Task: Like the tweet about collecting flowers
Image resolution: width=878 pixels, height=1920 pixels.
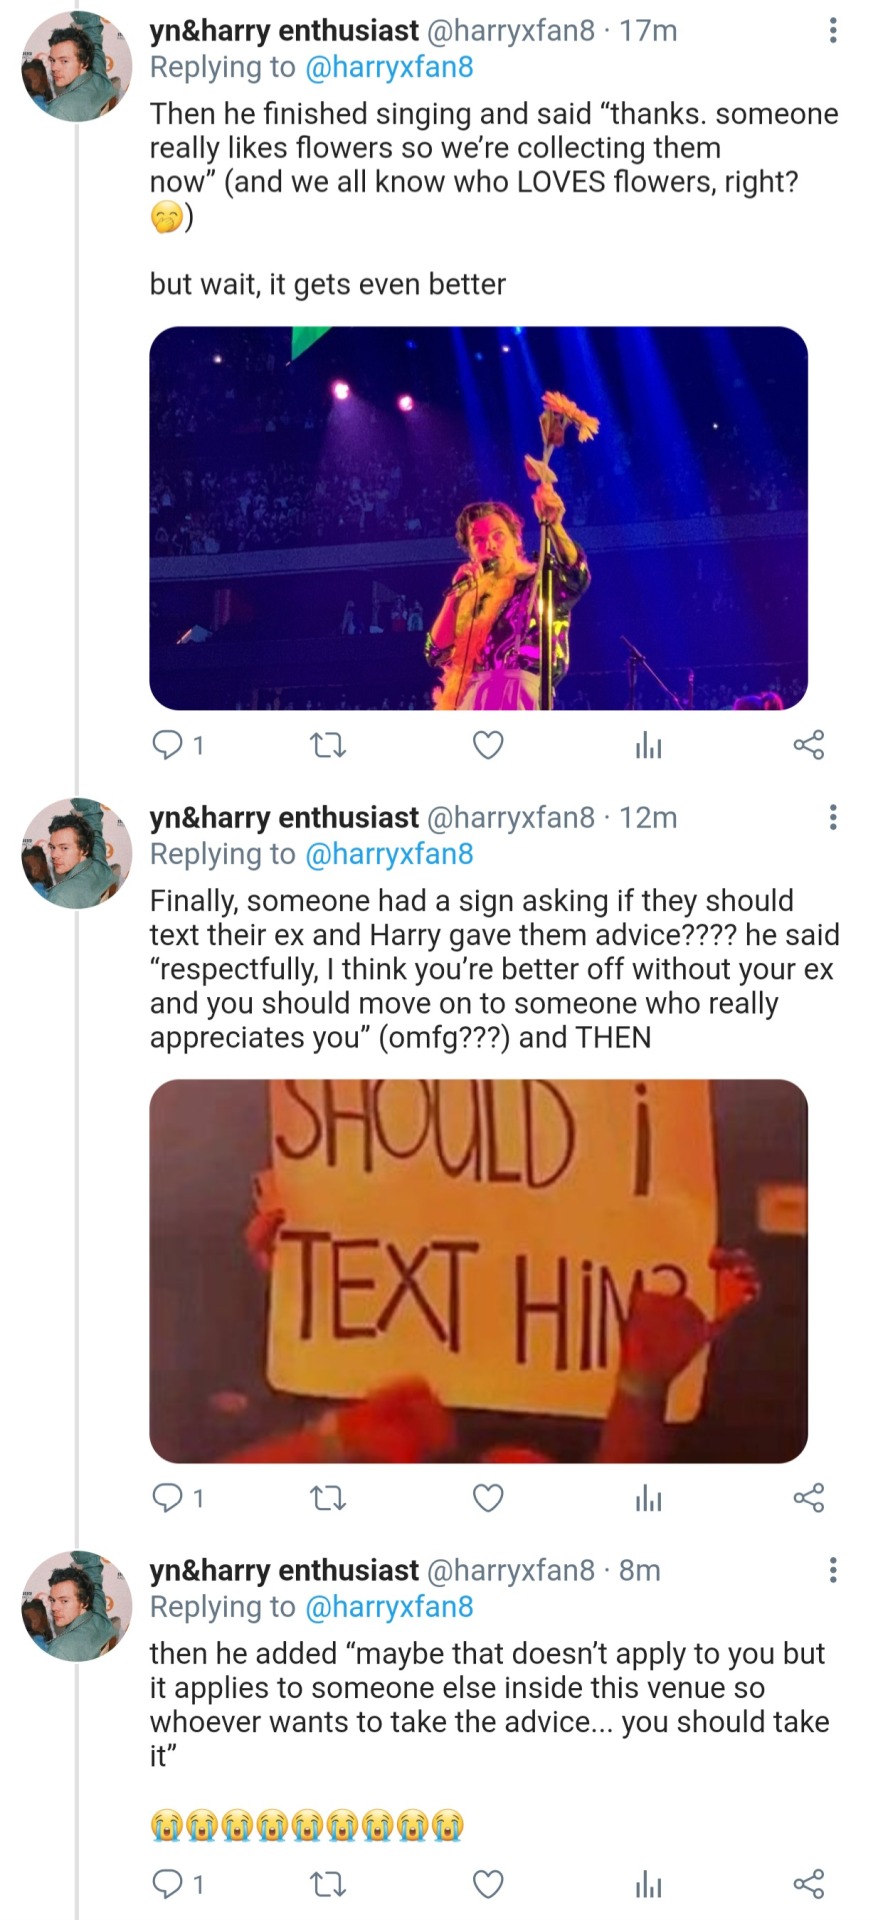Action: coord(487,745)
